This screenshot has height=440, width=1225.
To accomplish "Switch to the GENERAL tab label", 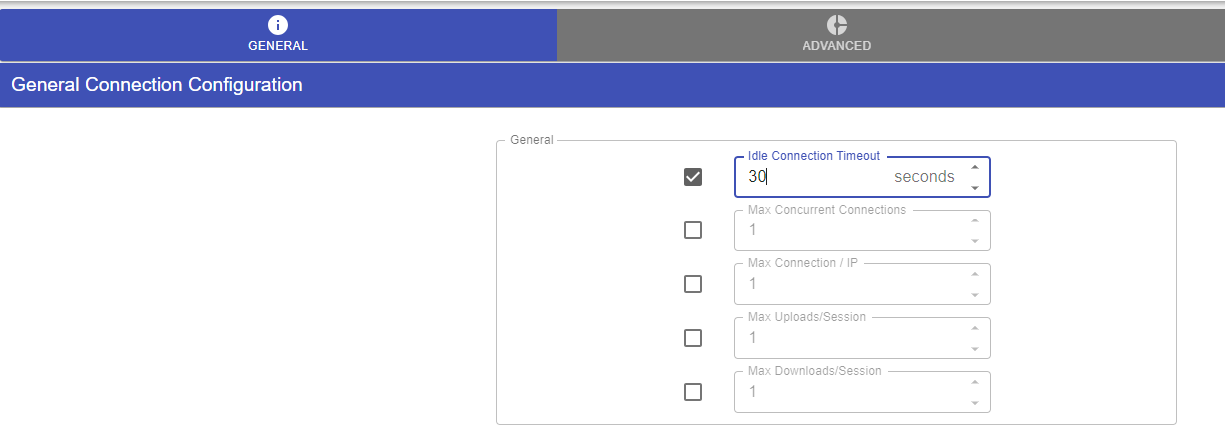I will pyautogui.click(x=278, y=46).
